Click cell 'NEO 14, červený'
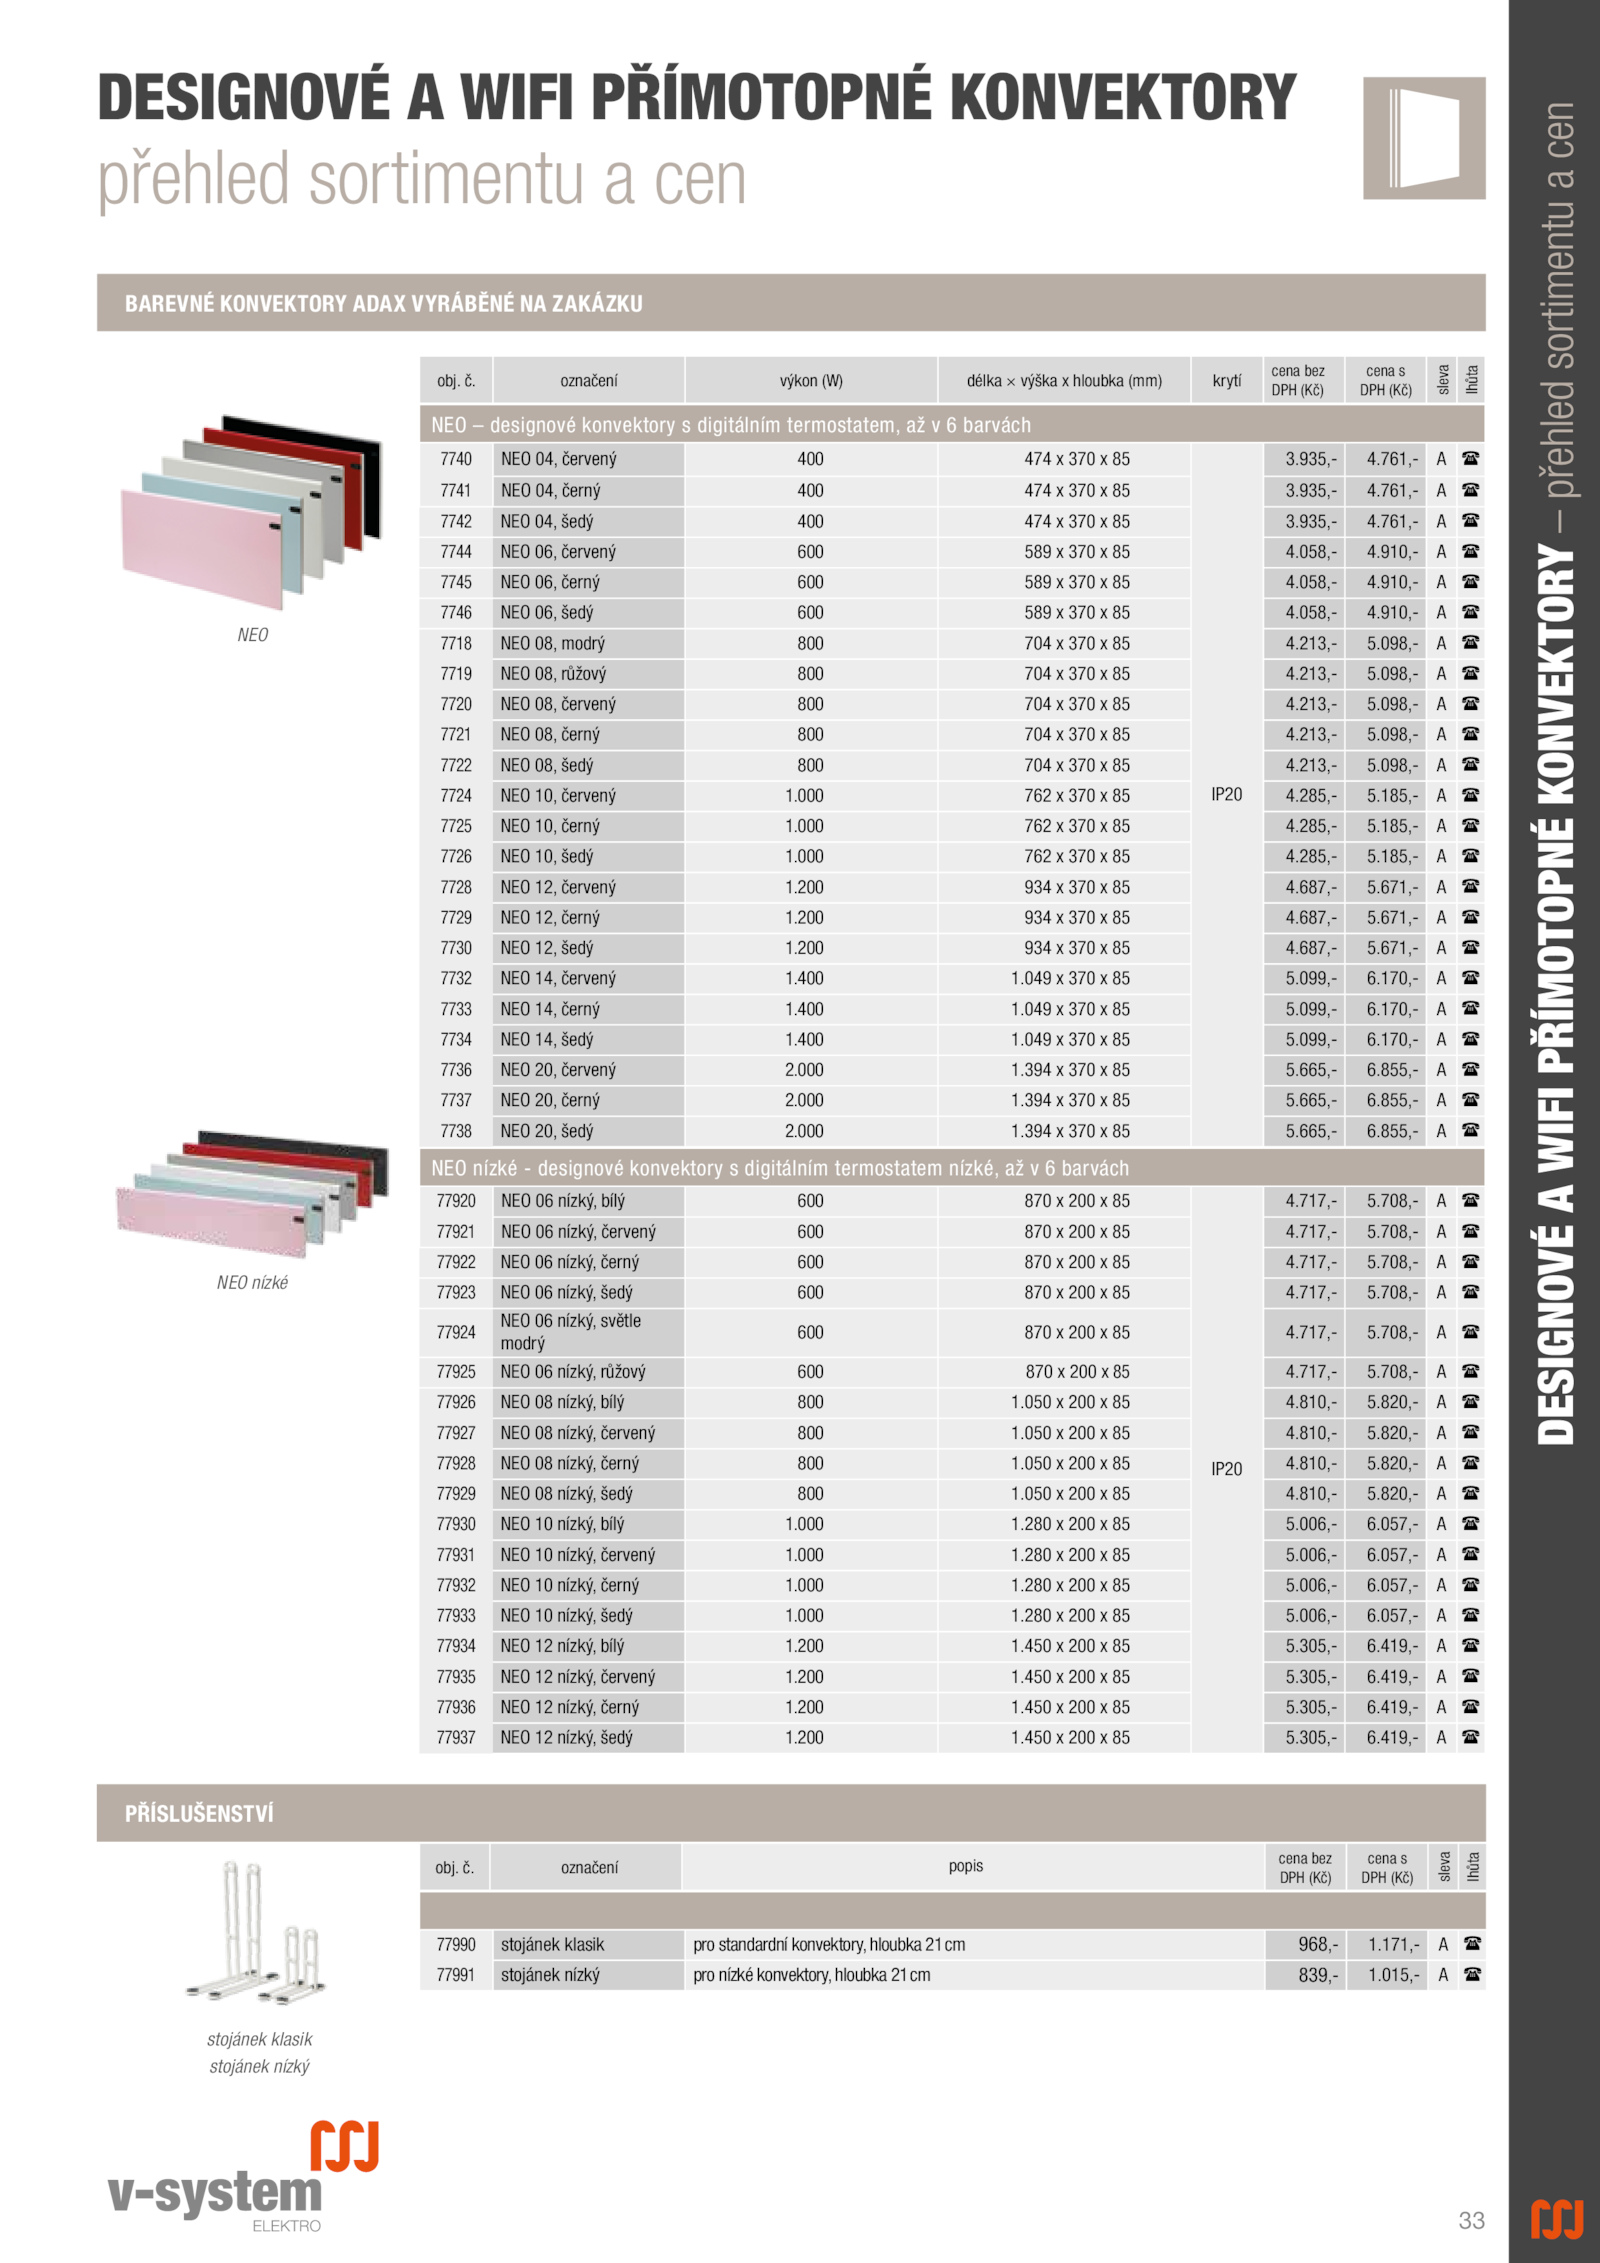This screenshot has width=1600, height=2263. (588, 978)
